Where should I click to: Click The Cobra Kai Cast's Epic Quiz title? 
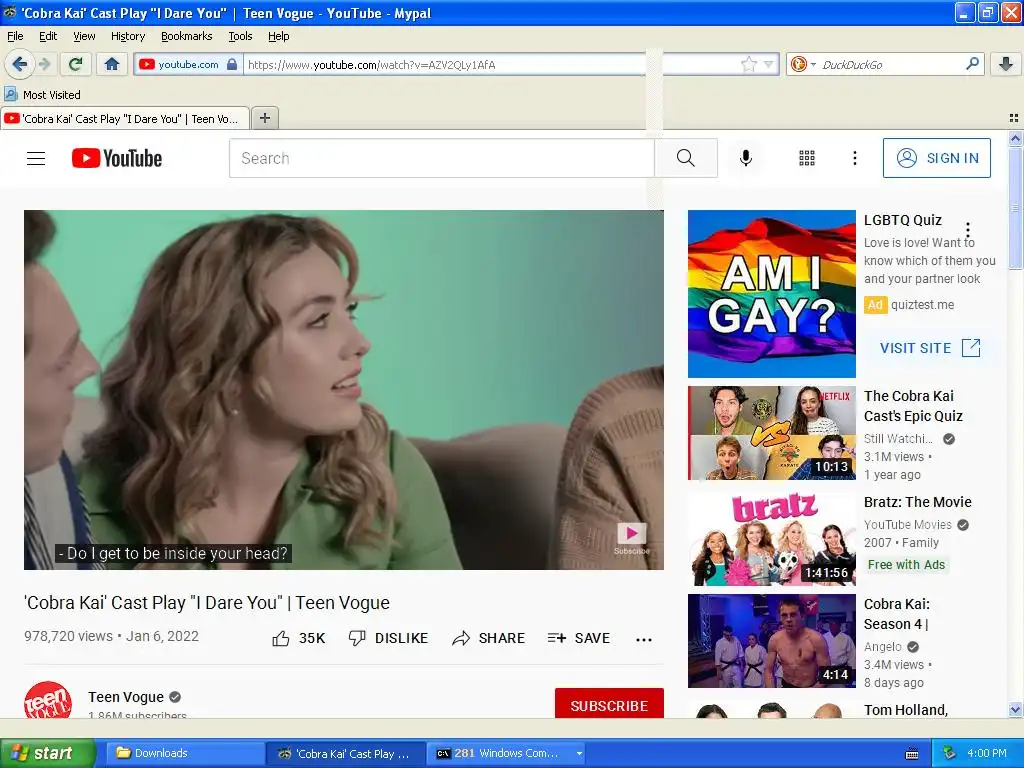pyautogui.click(x=913, y=406)
